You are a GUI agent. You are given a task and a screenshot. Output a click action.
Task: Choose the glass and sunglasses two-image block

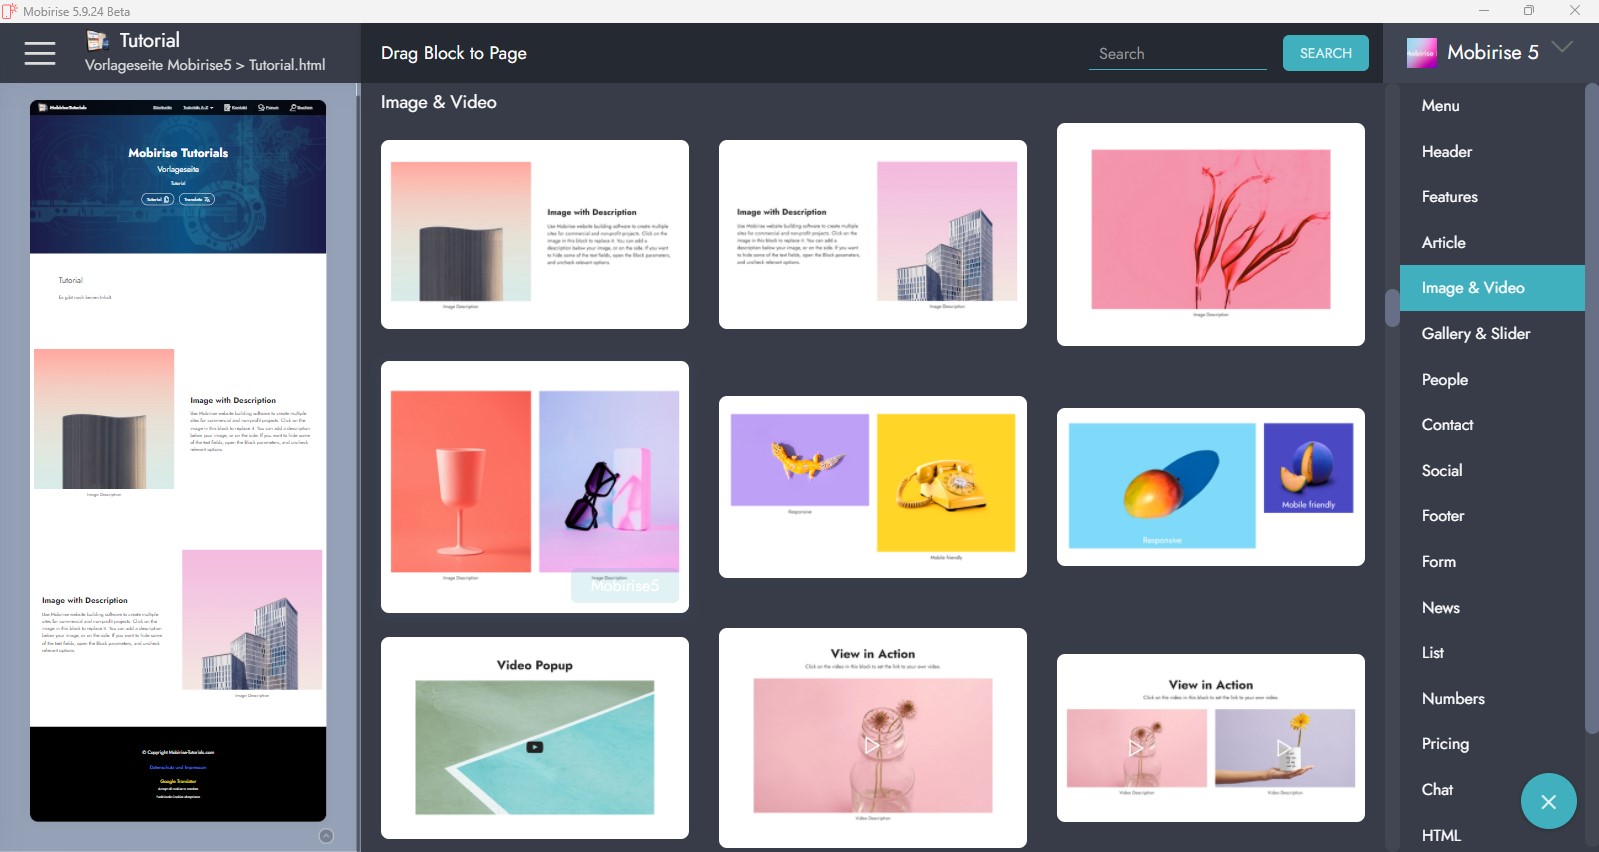(535, 487)
